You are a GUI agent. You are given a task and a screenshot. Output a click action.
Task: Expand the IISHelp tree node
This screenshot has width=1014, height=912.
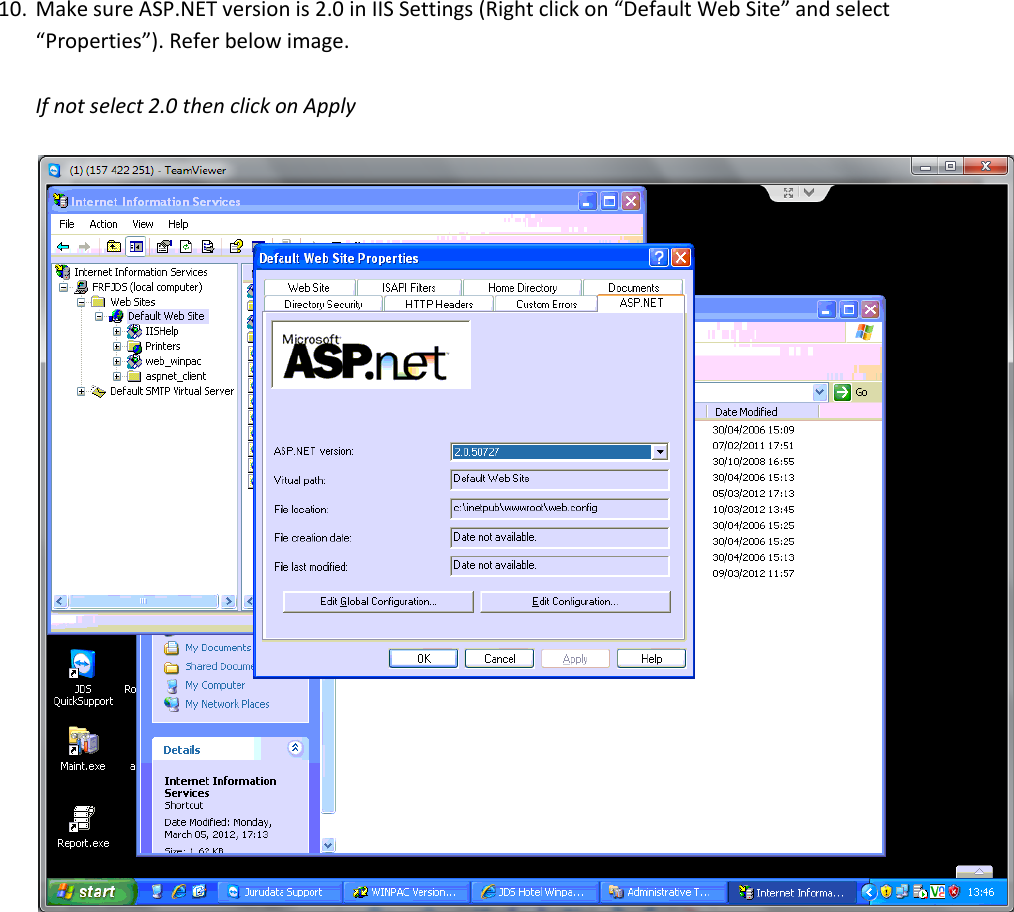[117, 331]
